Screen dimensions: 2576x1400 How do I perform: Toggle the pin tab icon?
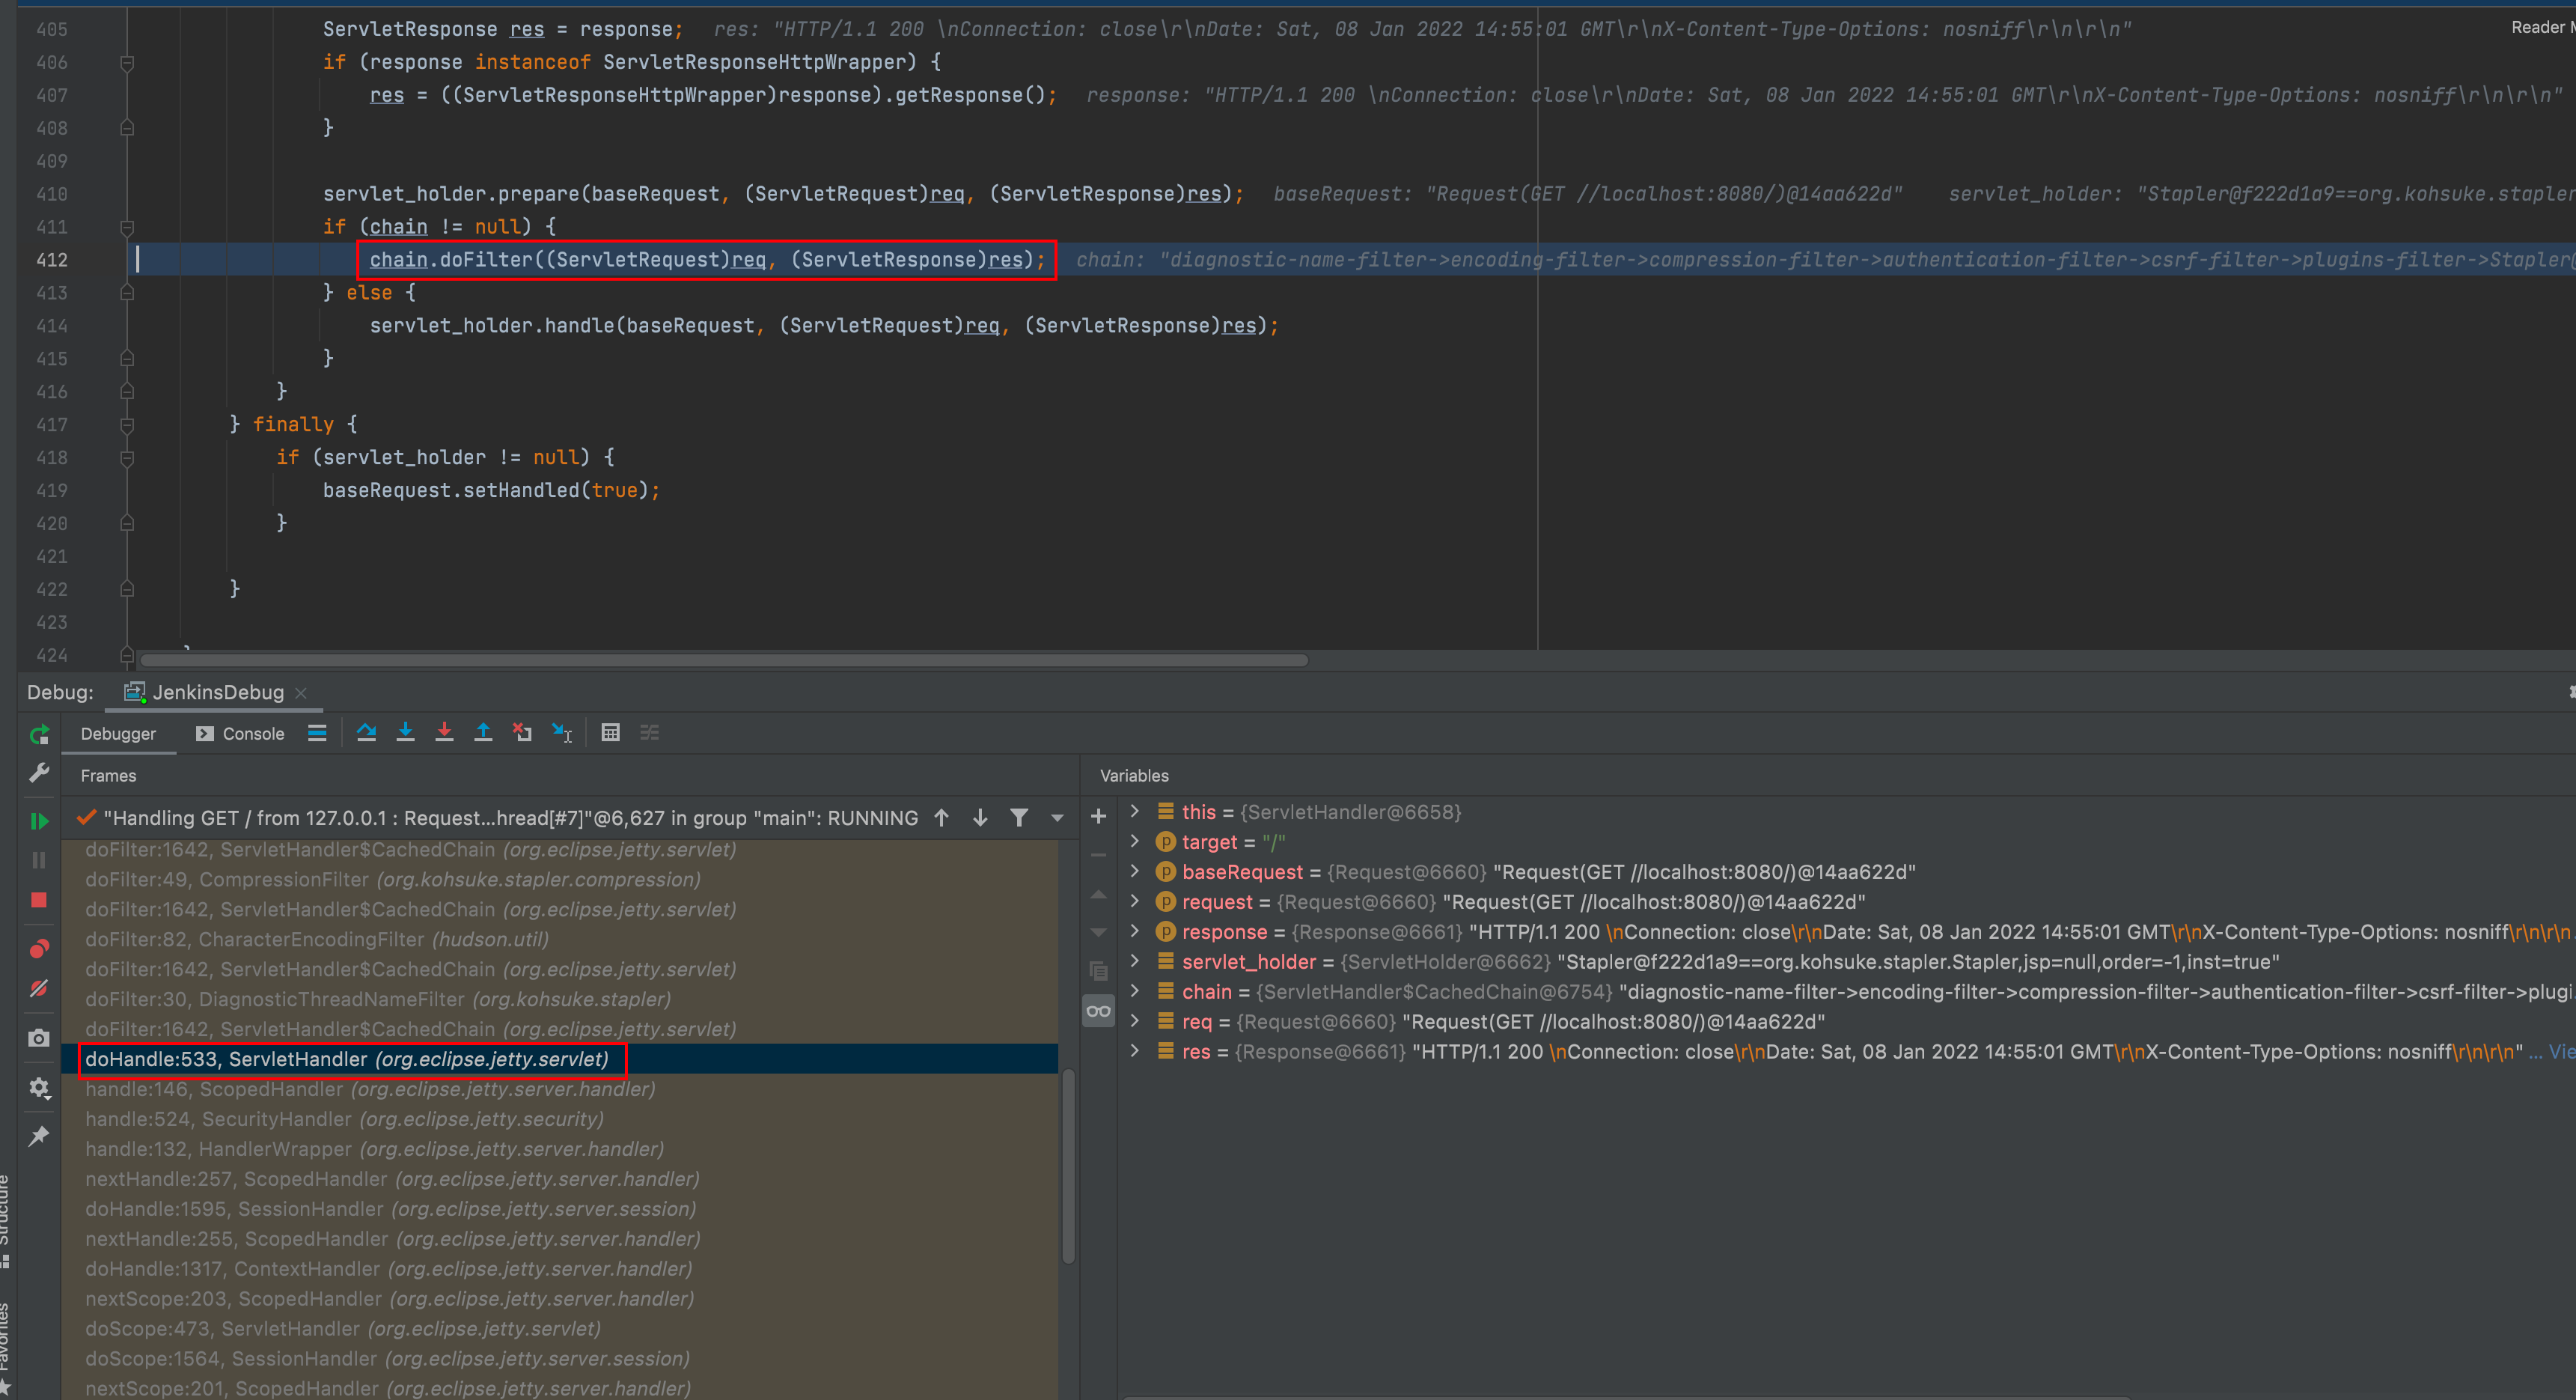pos(39,1136)
